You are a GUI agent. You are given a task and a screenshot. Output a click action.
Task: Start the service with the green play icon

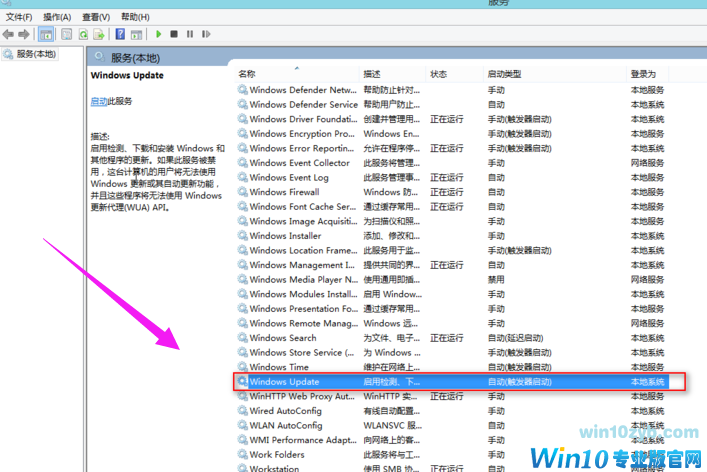[158, 34]
